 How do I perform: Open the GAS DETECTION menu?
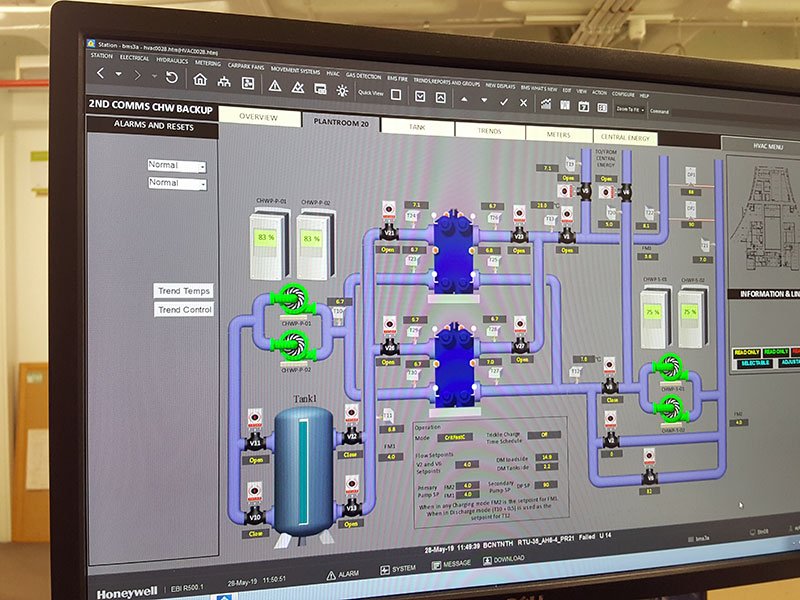(363, 76)
